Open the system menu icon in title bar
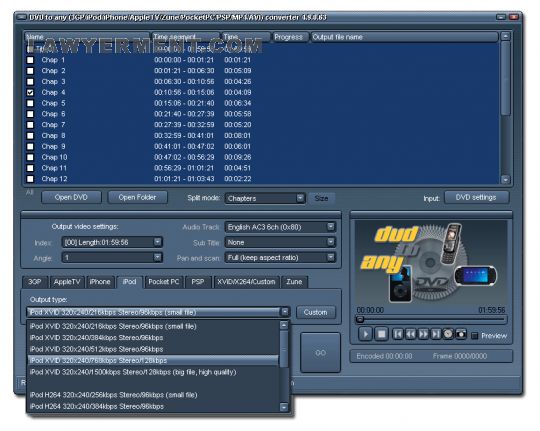The height and width of the screenshot is (431, 540). pos(22,17)
